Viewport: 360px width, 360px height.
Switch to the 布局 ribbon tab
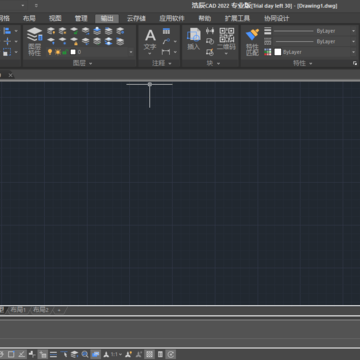tap(29, 18)
